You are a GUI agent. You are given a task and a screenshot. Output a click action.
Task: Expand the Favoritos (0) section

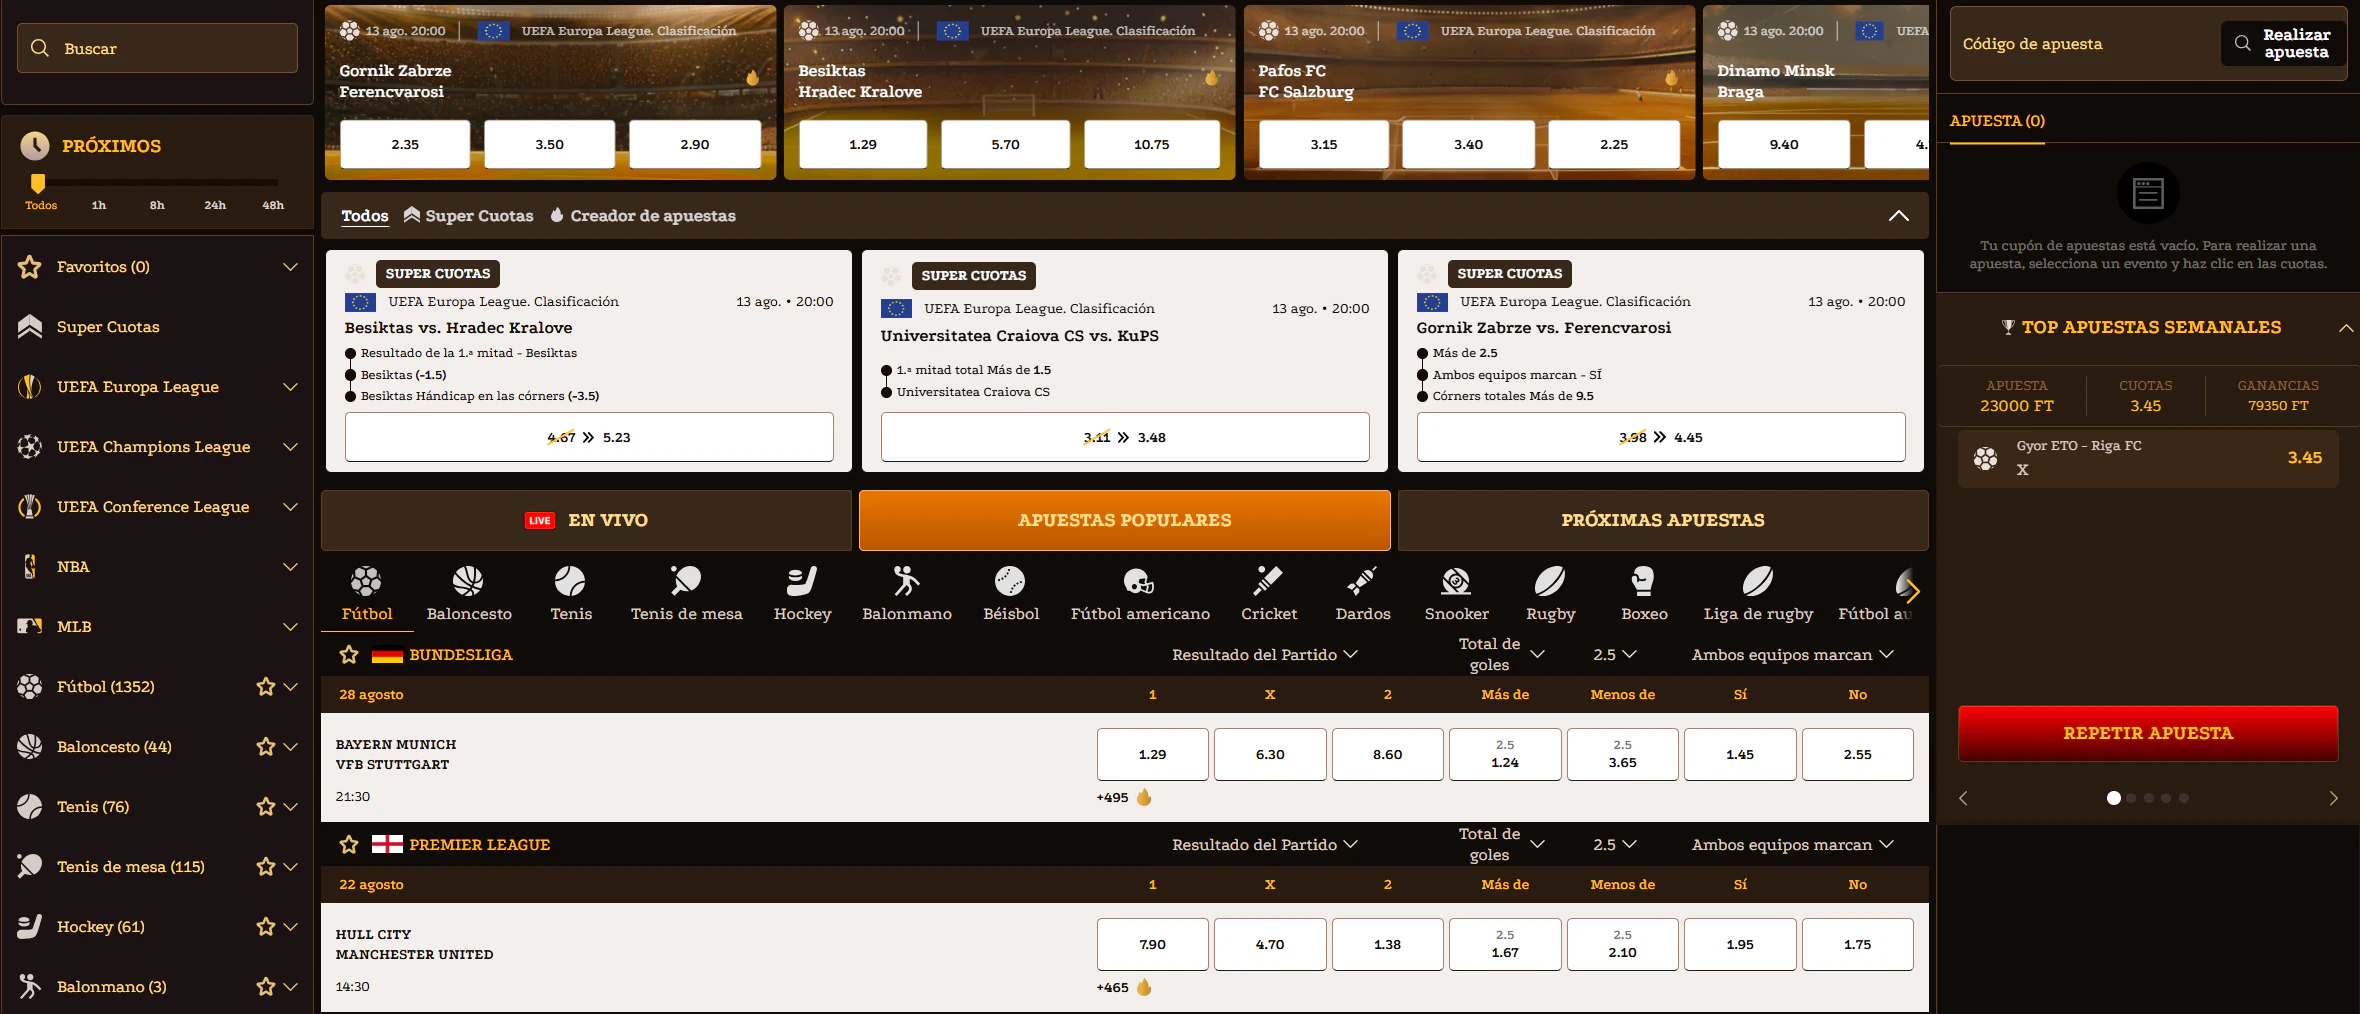coord(290,267)
